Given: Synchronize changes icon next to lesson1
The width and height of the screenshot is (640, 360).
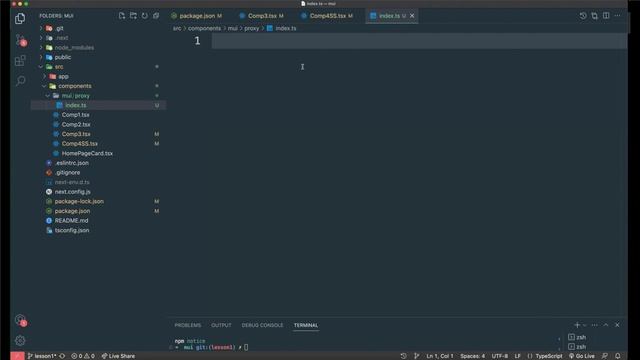Looking at the screenshot, I should (62, 356).
